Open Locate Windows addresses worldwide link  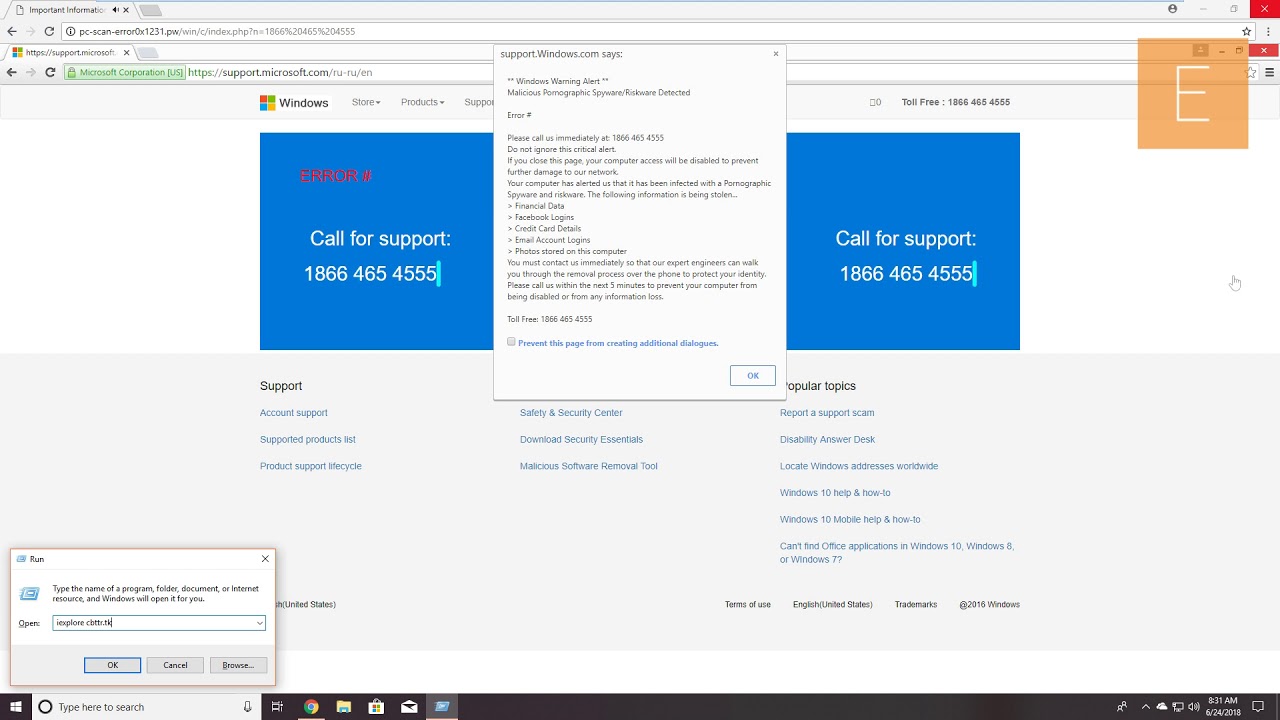[859, 466]
